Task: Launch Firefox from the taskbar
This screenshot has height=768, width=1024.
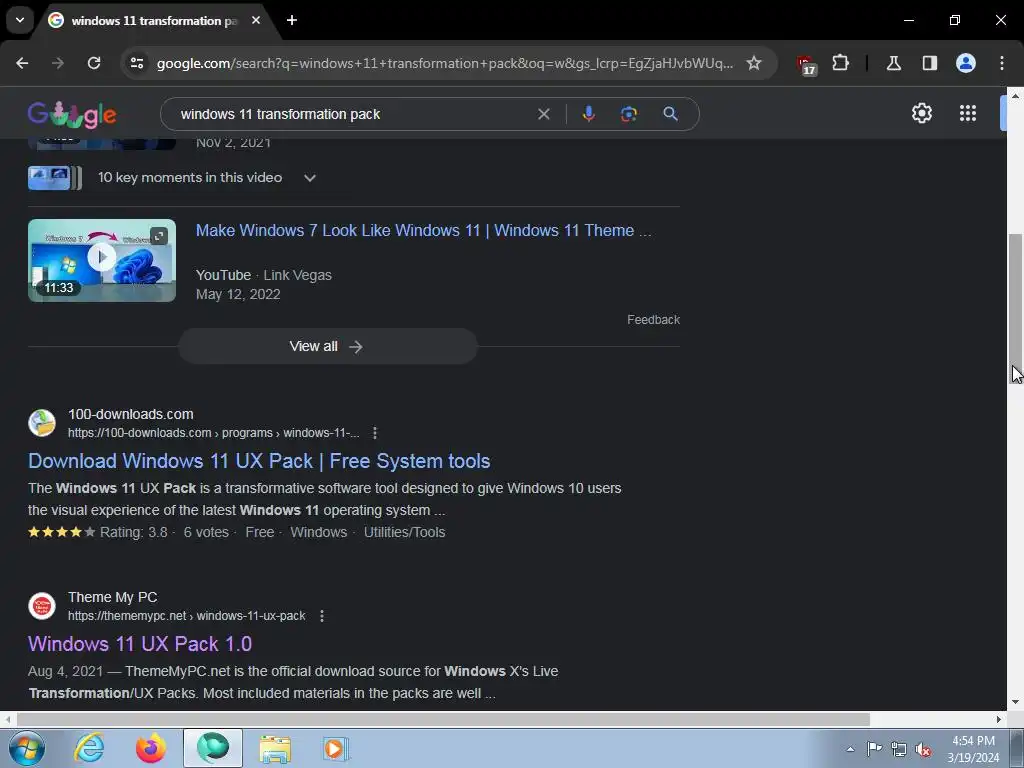Action: coord(151,748)
